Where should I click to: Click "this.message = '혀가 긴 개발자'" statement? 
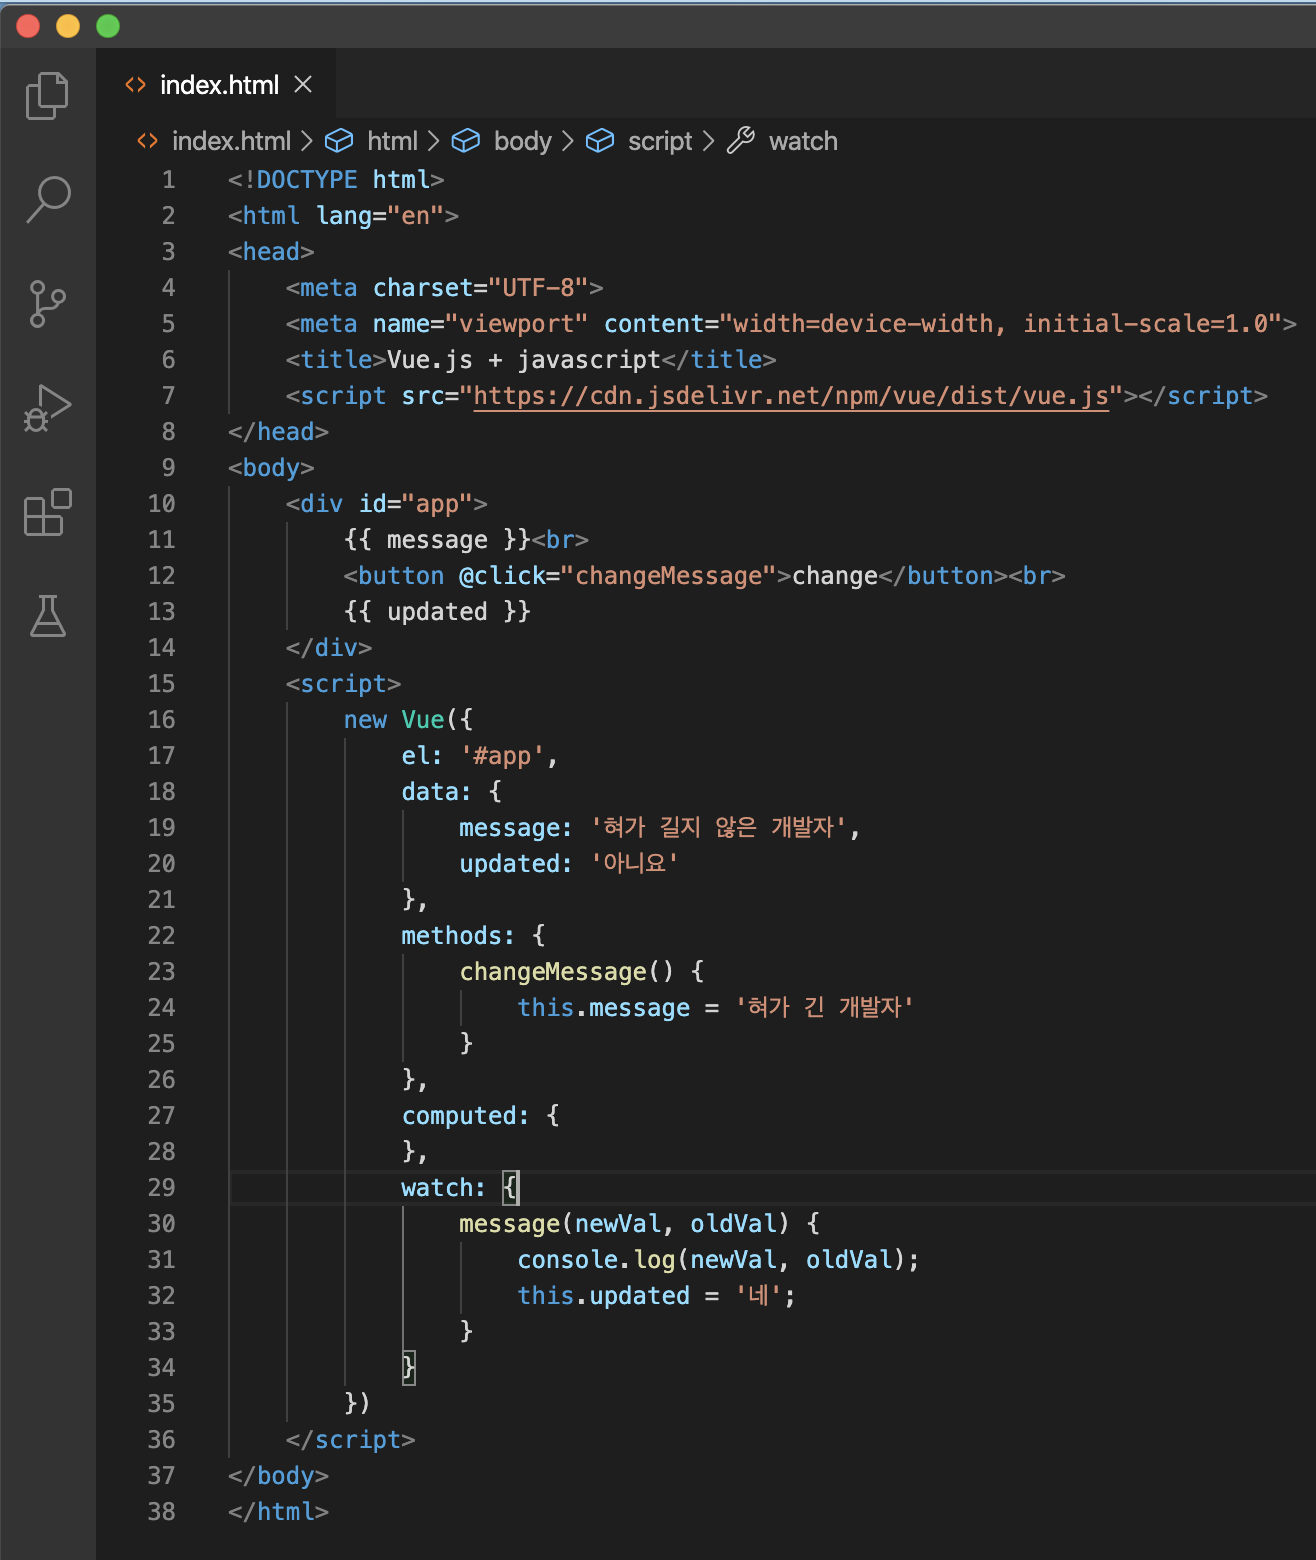click(x=715, y=1008)
